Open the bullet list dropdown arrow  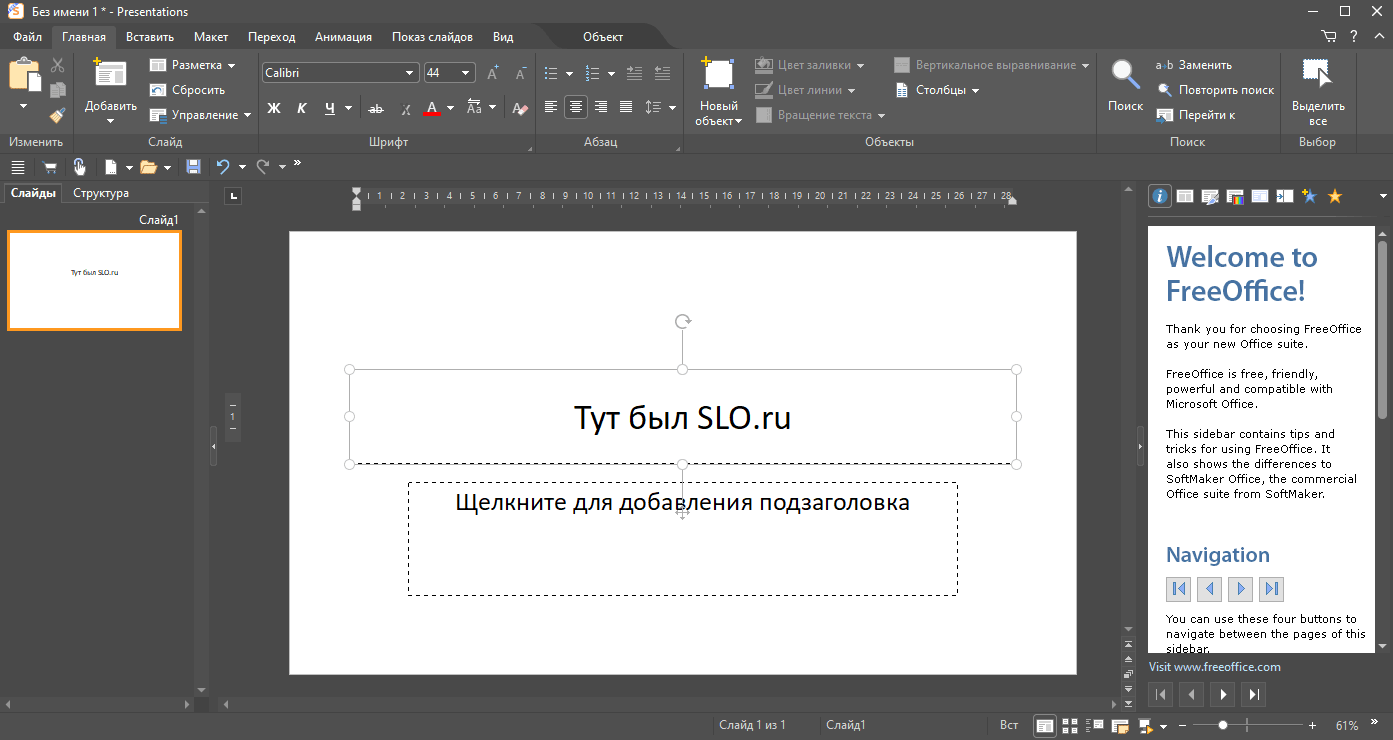coord(569,73)
